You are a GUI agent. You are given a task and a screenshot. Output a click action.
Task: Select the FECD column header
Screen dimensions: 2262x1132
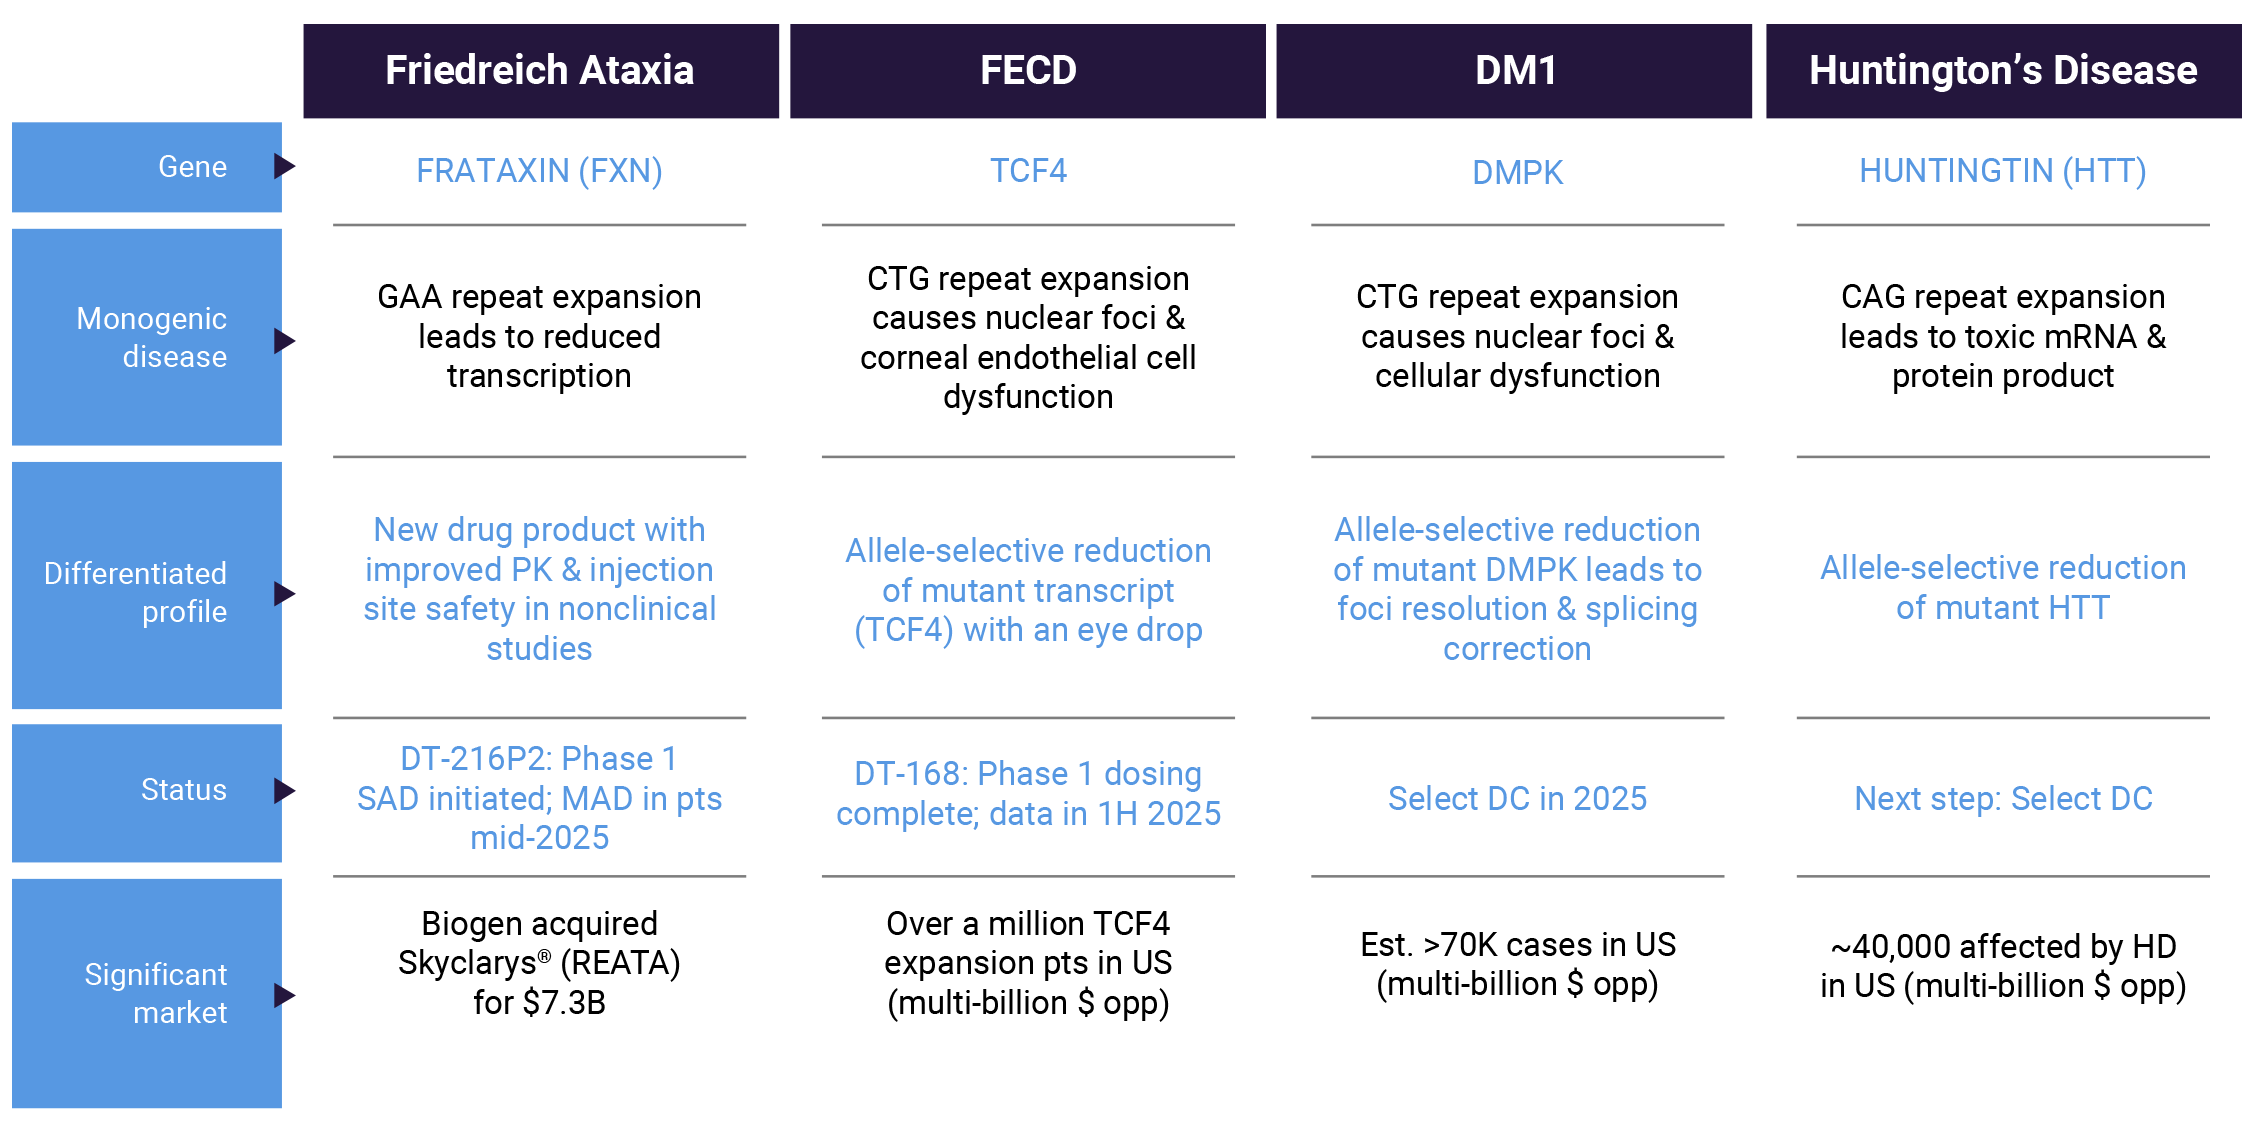(1028, 71)
